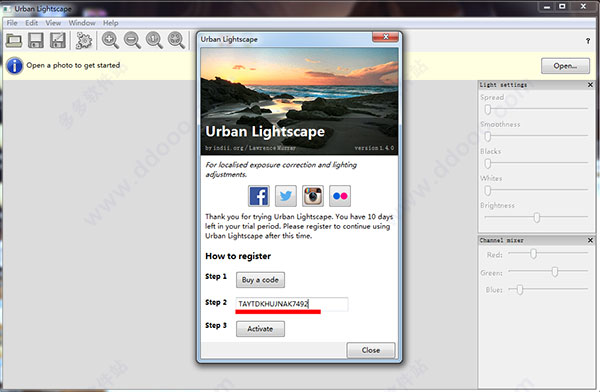This screenshot has width=600, height=392.
Task: Click the Smoothness slider handle
Action: click(x=488, y=136)
